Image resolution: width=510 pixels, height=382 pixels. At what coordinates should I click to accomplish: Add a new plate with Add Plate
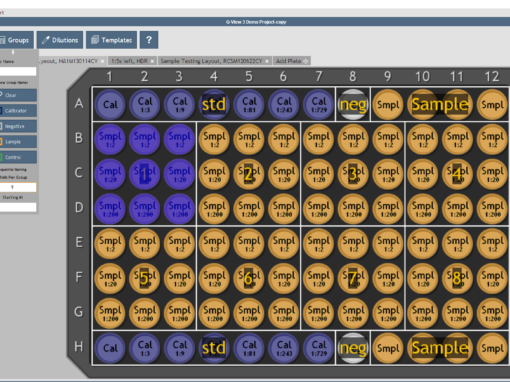click(292, 61)
